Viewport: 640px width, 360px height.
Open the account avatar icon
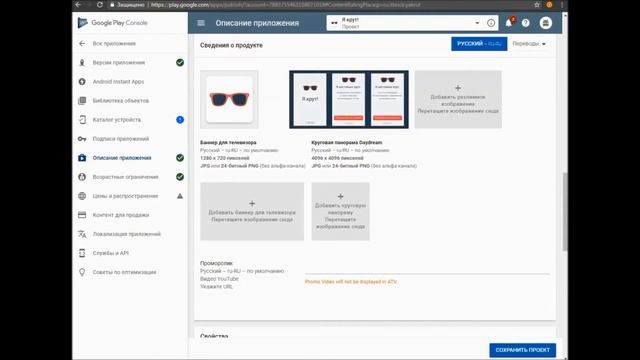click(546, 23)
